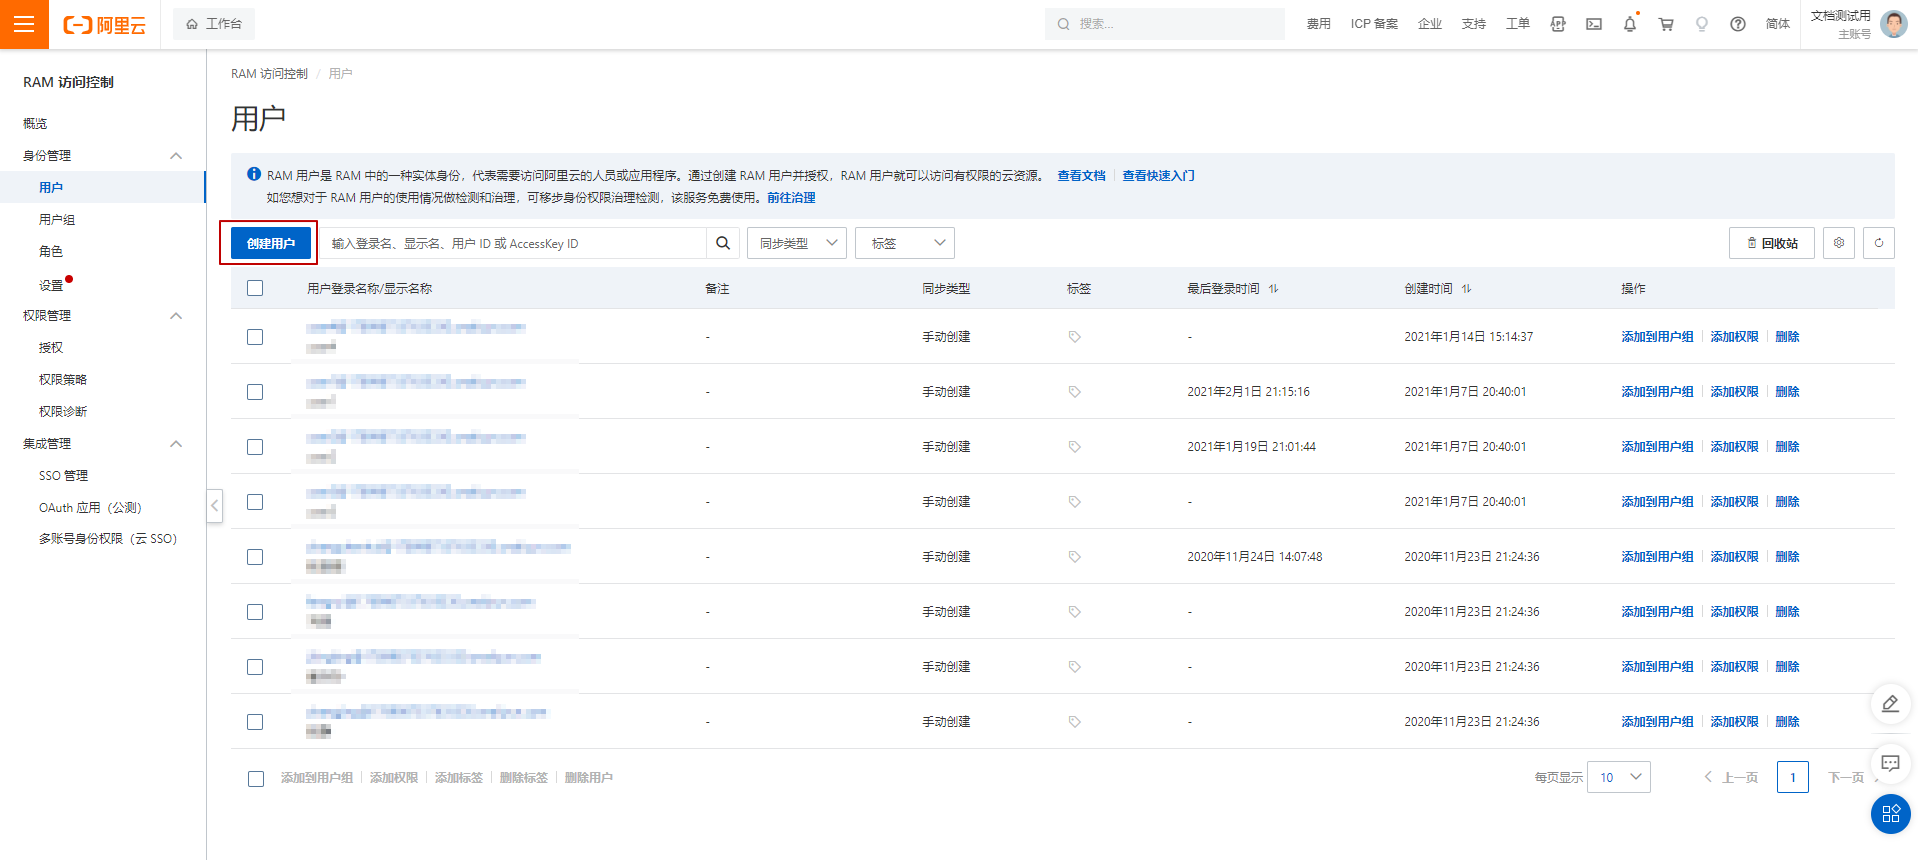Screen dimensions: 1918x860
Task: Open the table column settings gear
Action: point(1839,243)
